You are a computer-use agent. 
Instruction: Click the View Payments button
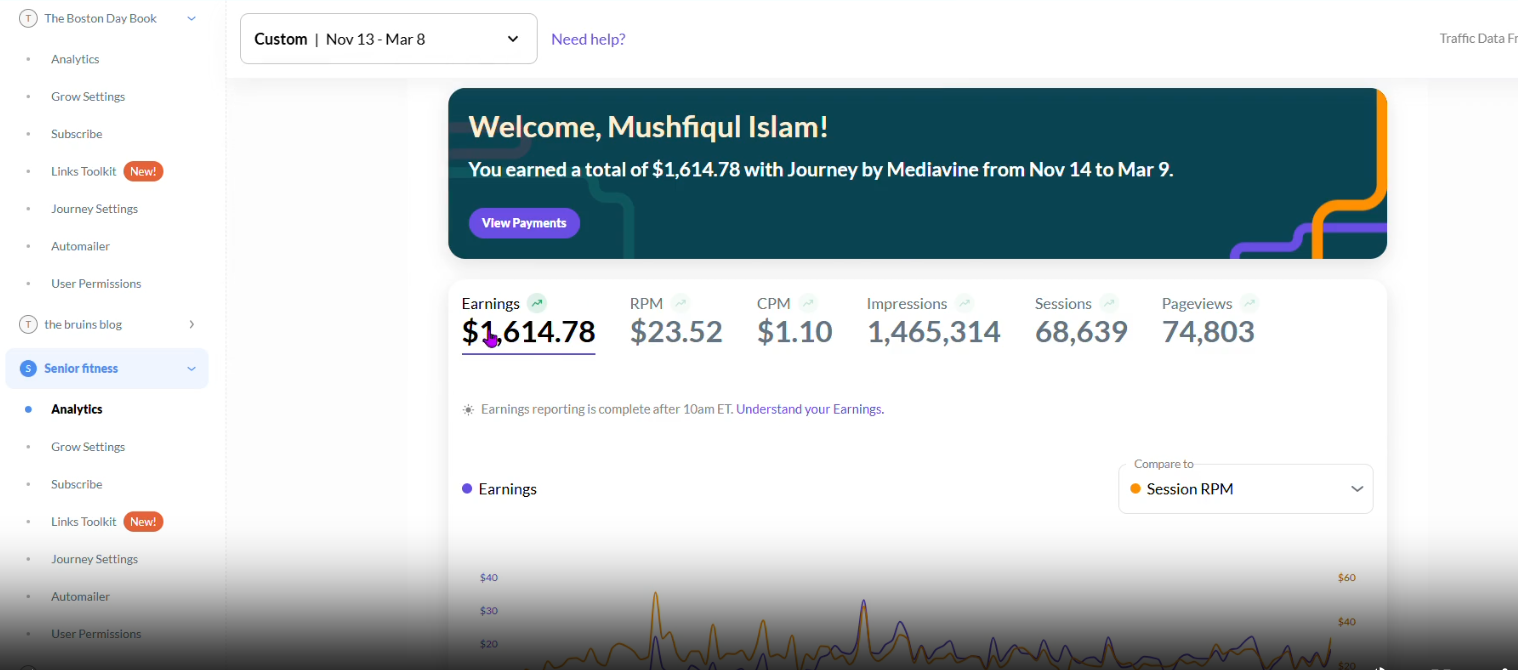point(524,223)
